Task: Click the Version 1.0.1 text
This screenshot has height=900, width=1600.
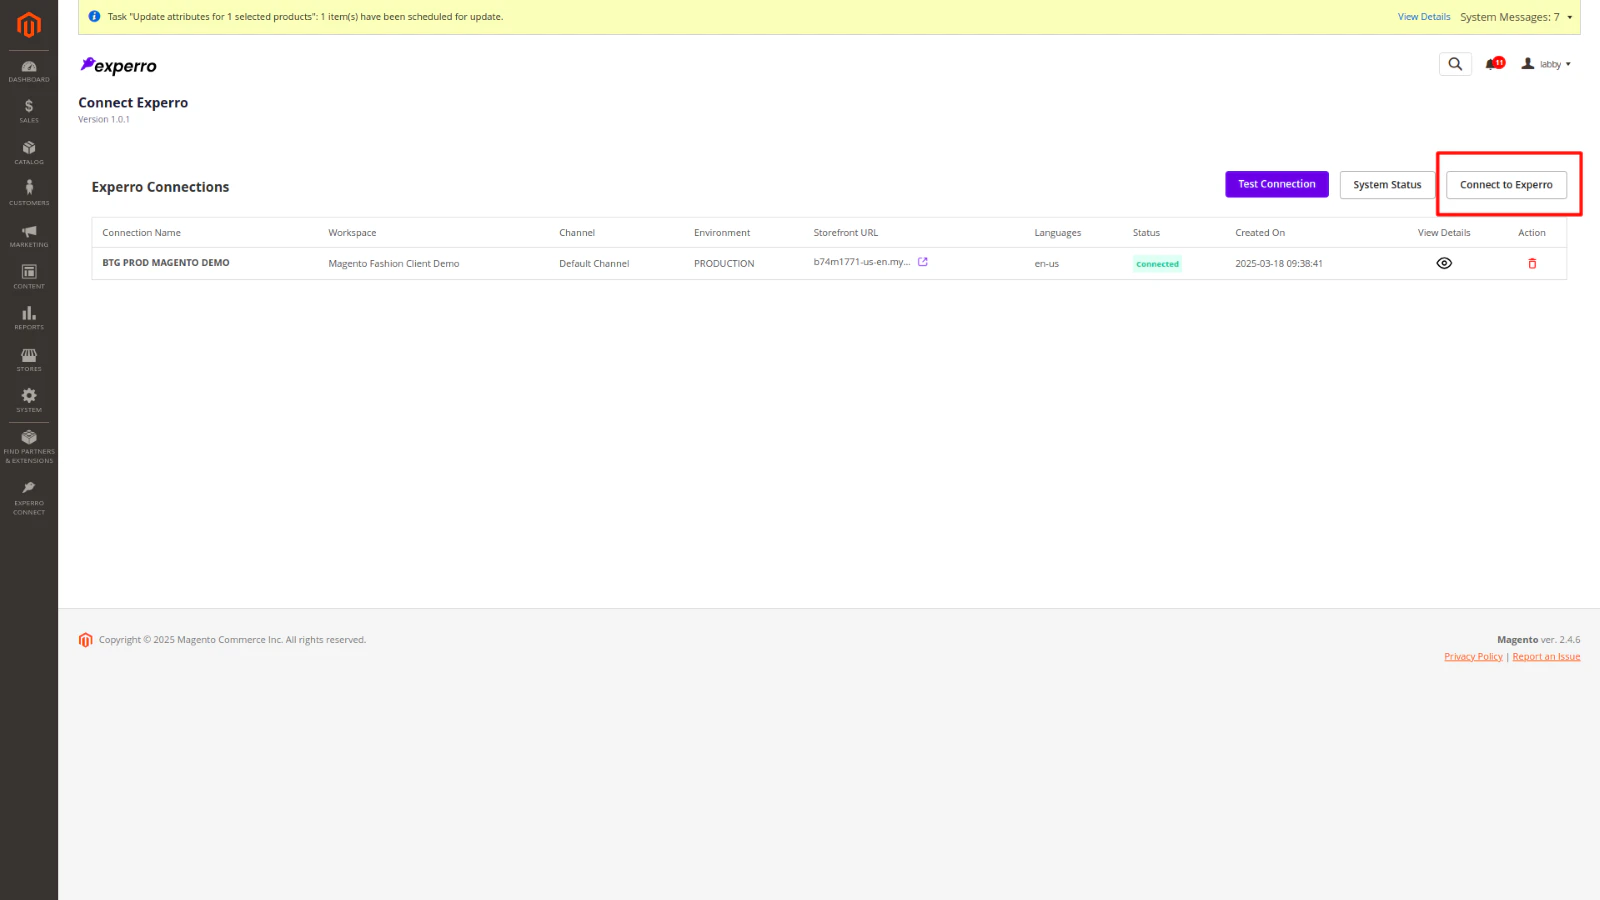Action: (x=104, y=119)
